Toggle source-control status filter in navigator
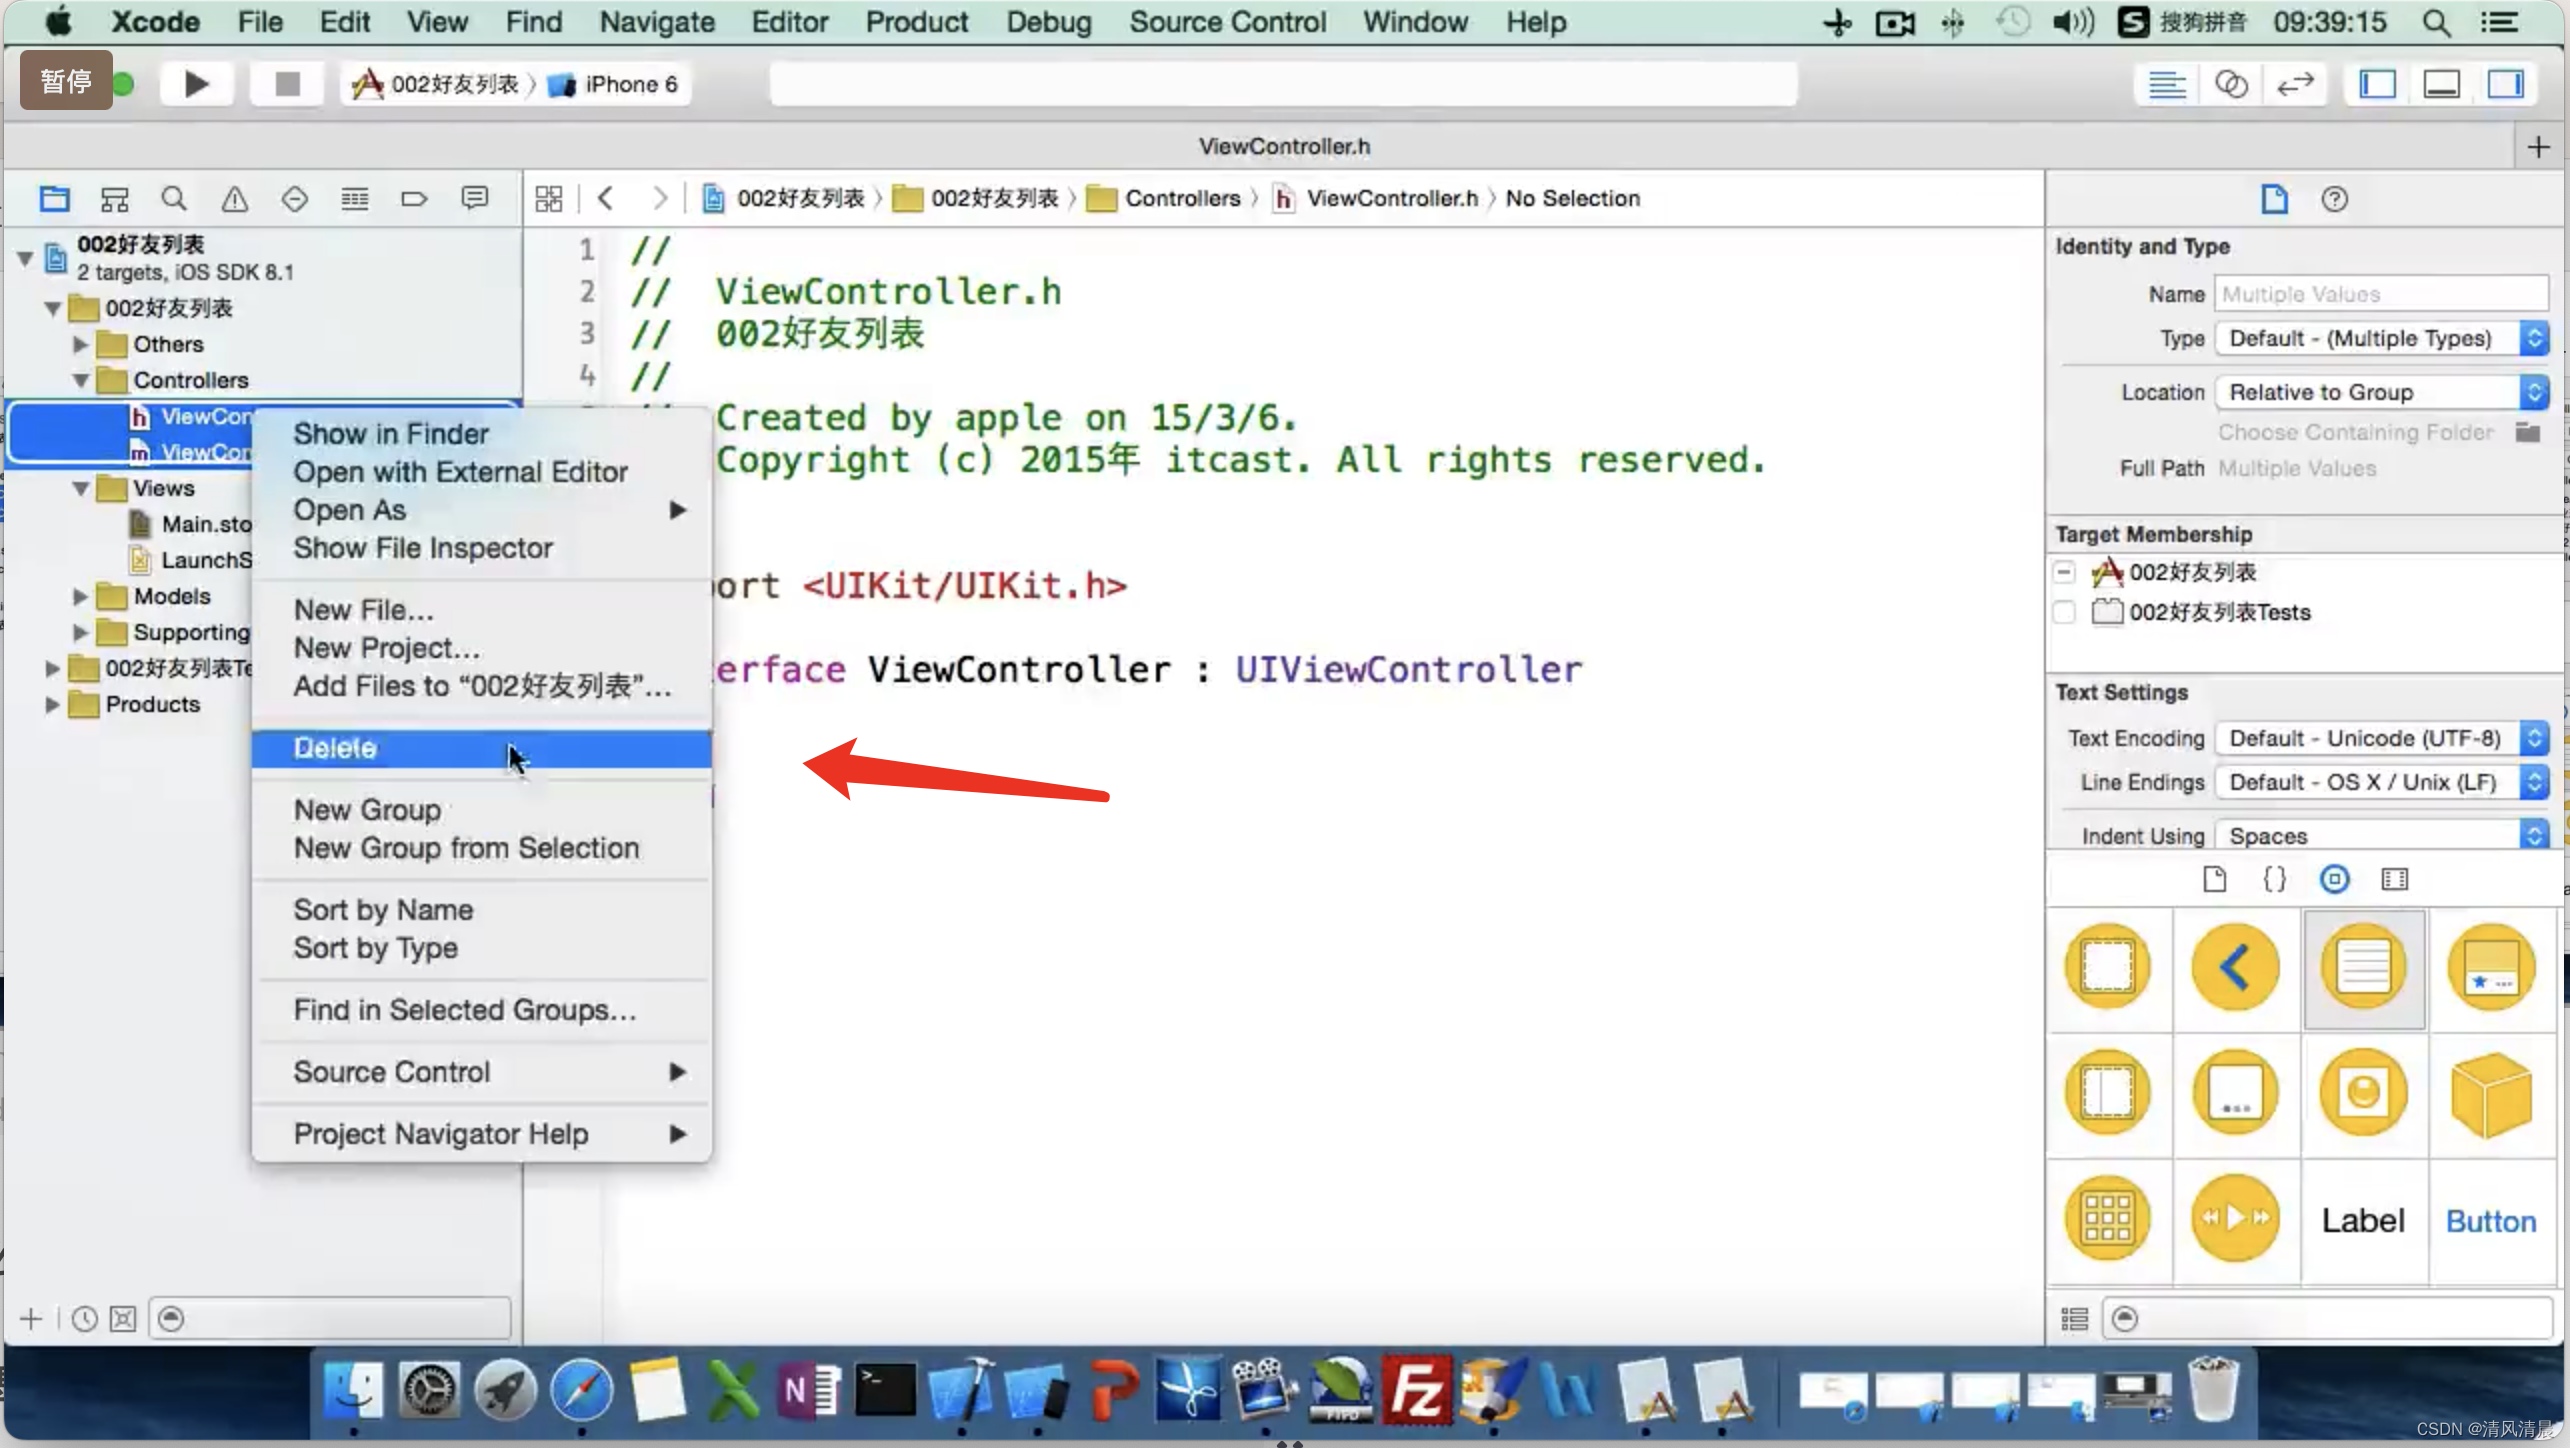The height and width of the screenshot is (1448, 2570). point(123,1319)
